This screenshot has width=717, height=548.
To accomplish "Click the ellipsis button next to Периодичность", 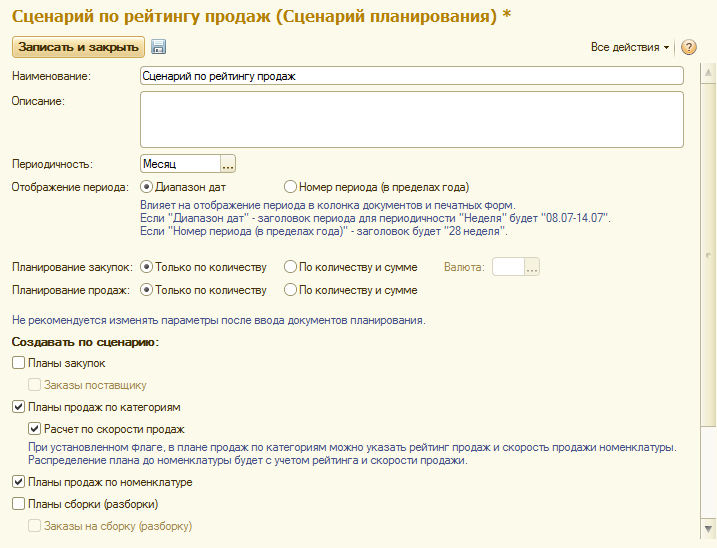I will tap(227, 163).
